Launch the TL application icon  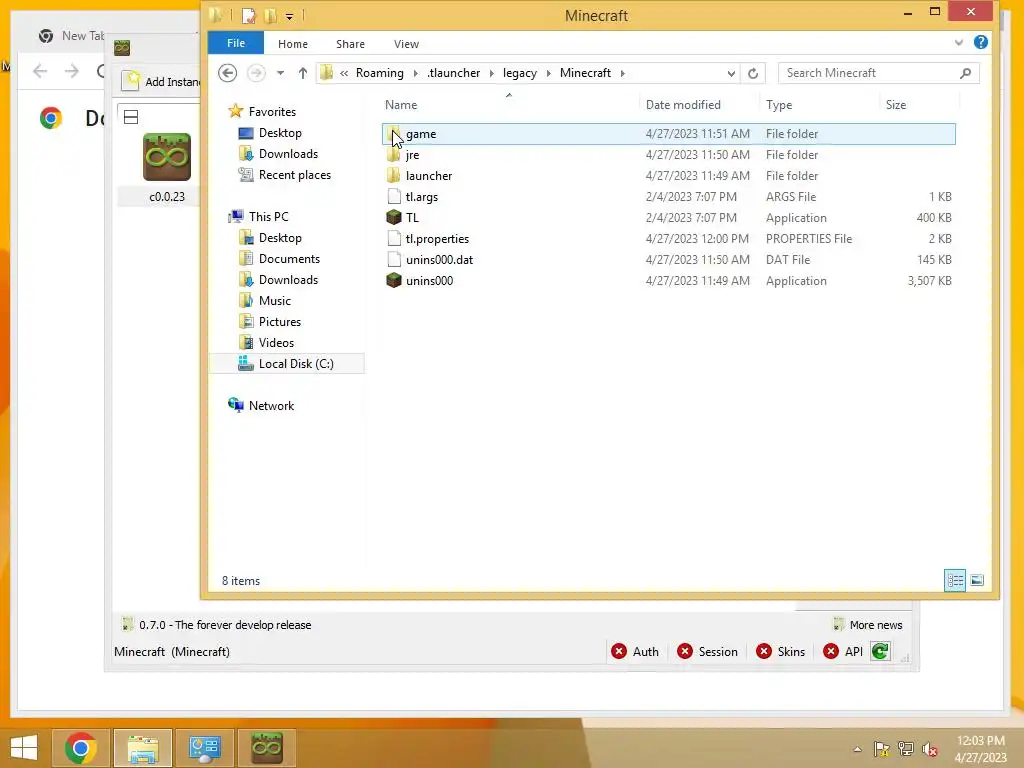(x=394, y=217)
